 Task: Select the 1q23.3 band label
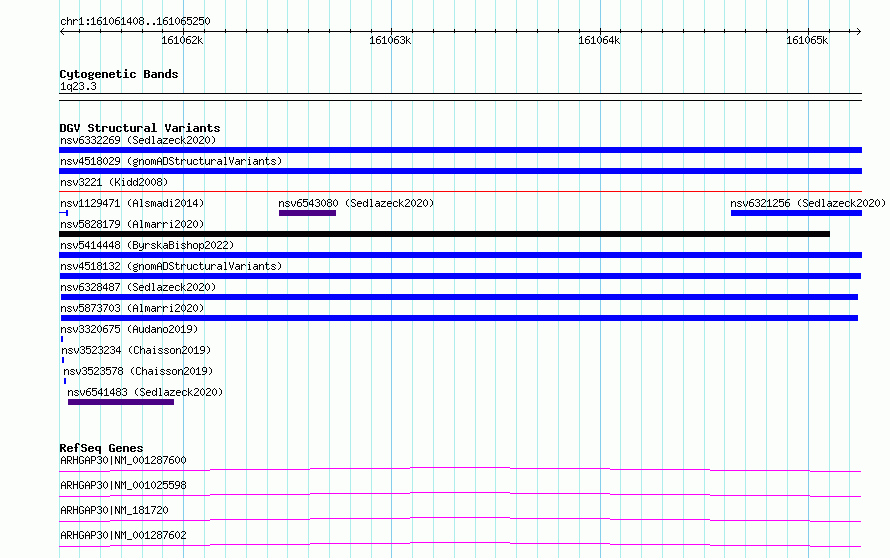78,86
